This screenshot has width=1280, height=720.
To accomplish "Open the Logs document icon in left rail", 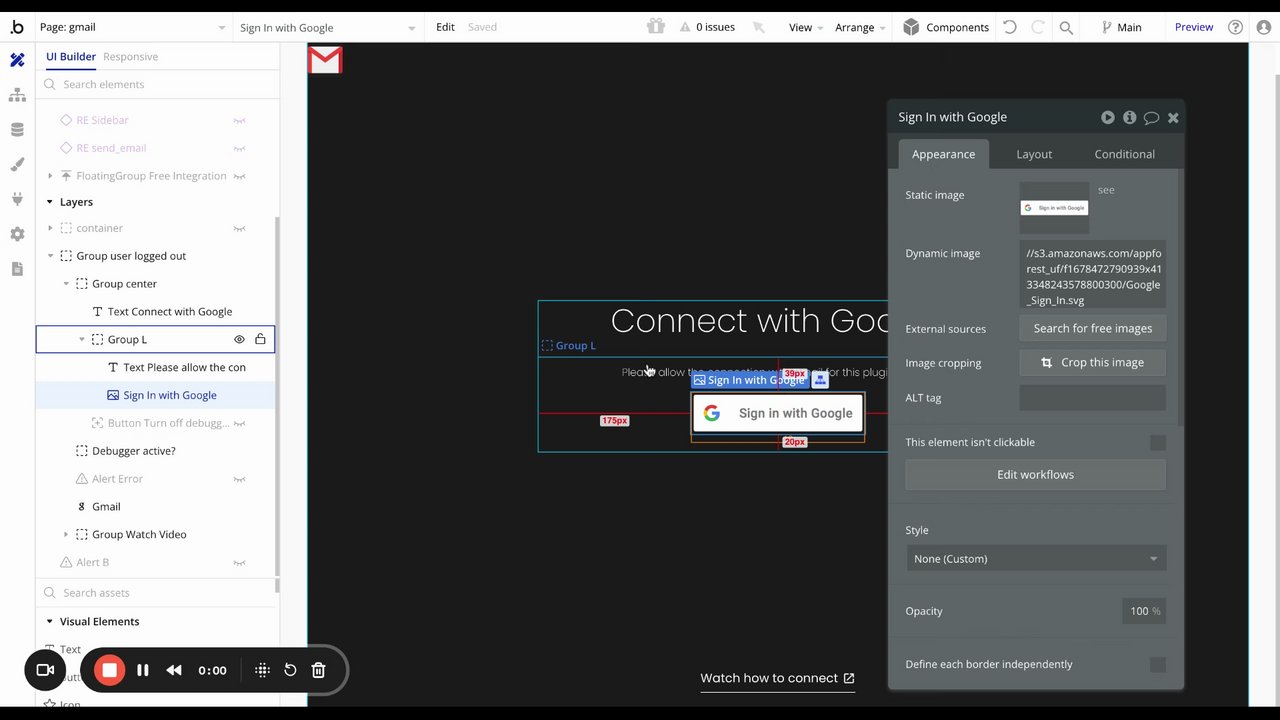I will click(x=17, y=269).
